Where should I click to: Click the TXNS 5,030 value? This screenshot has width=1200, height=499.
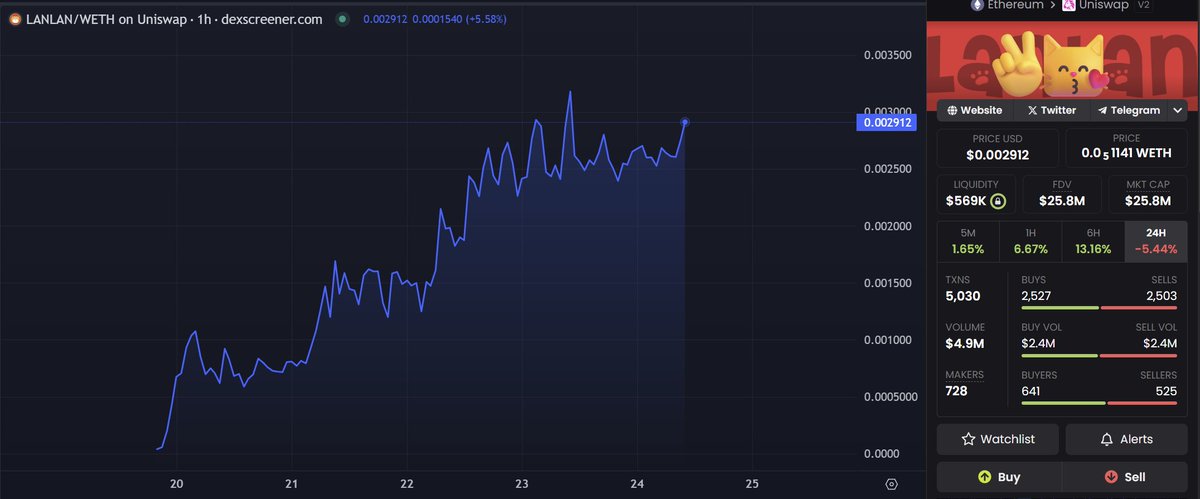point(963,296)
